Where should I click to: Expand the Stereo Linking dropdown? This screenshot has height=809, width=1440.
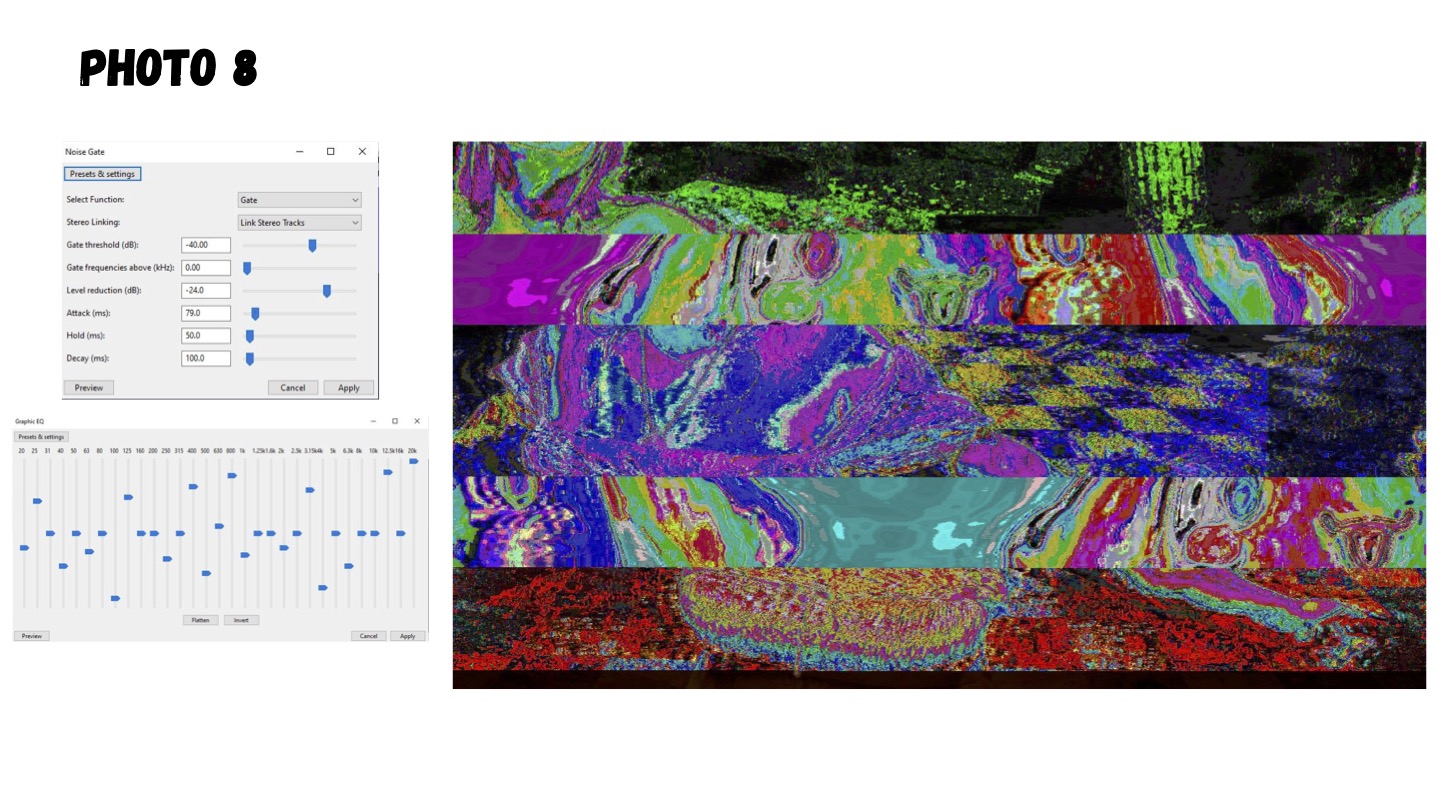pos(299,223)
